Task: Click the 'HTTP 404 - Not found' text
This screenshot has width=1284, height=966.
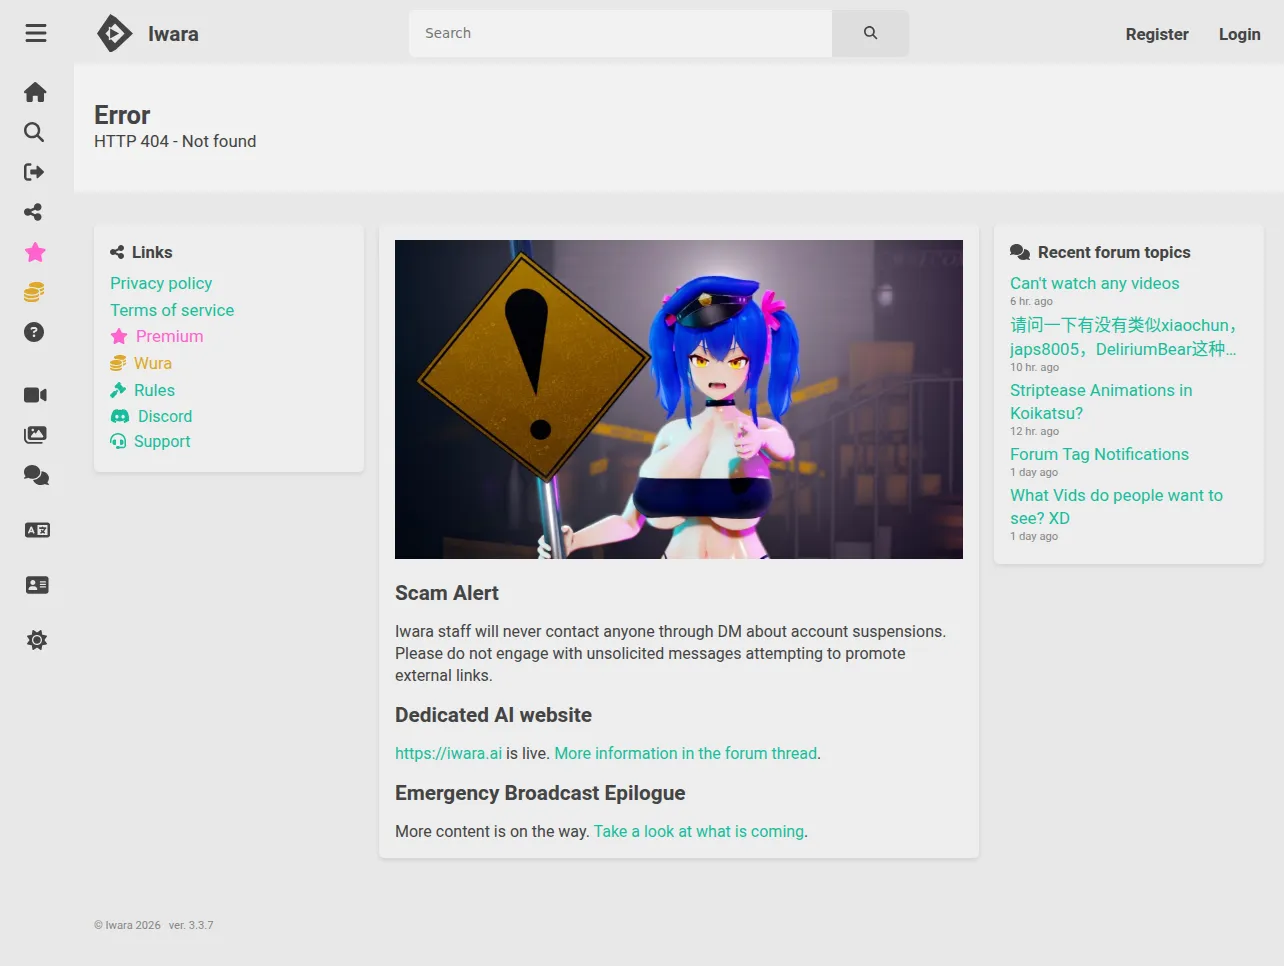Action: tap(175, 141)
